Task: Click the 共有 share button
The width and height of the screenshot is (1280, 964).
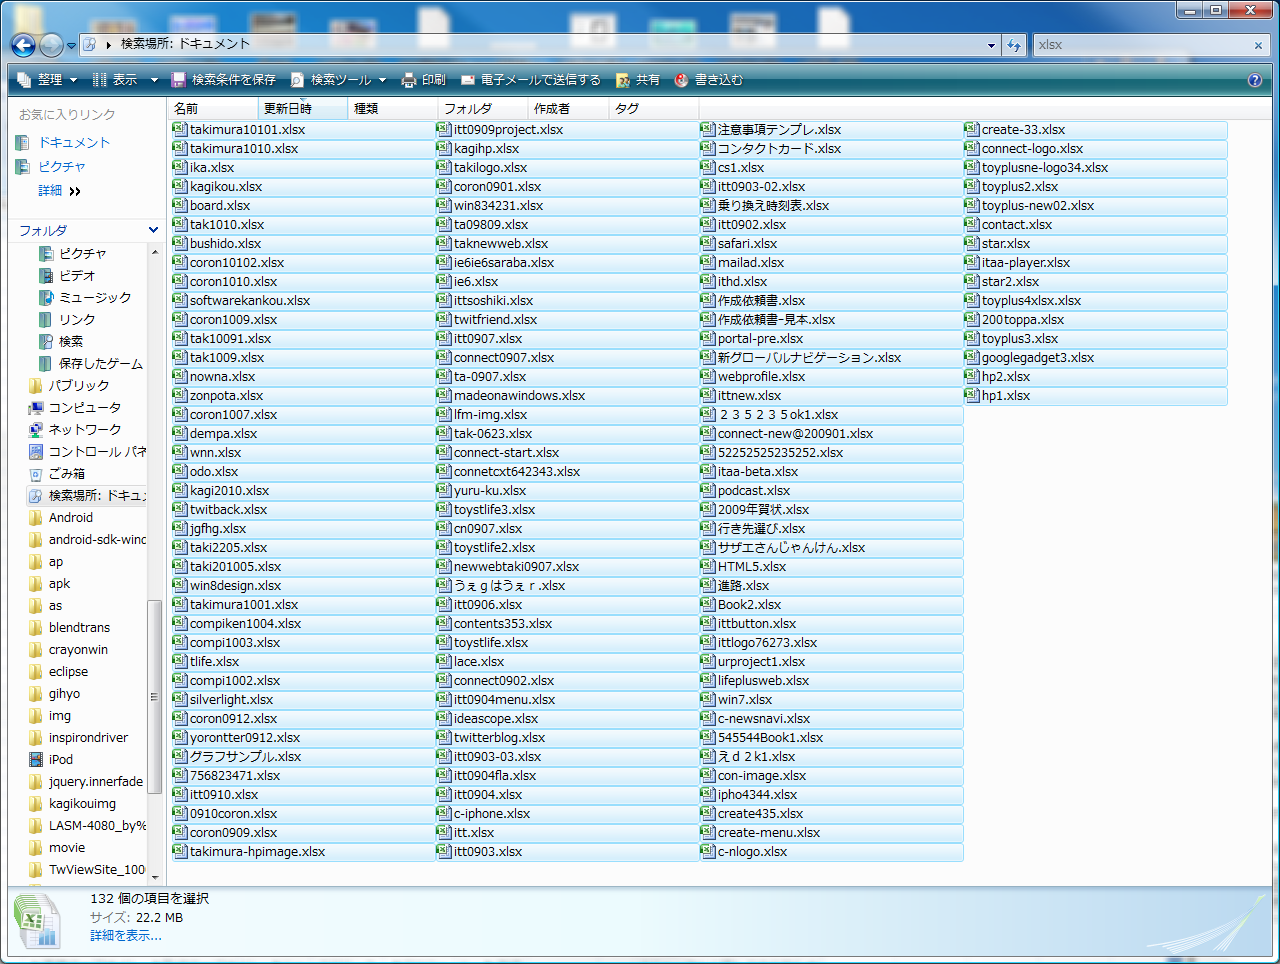Action: pyautogui.click(x=638, y=80)
